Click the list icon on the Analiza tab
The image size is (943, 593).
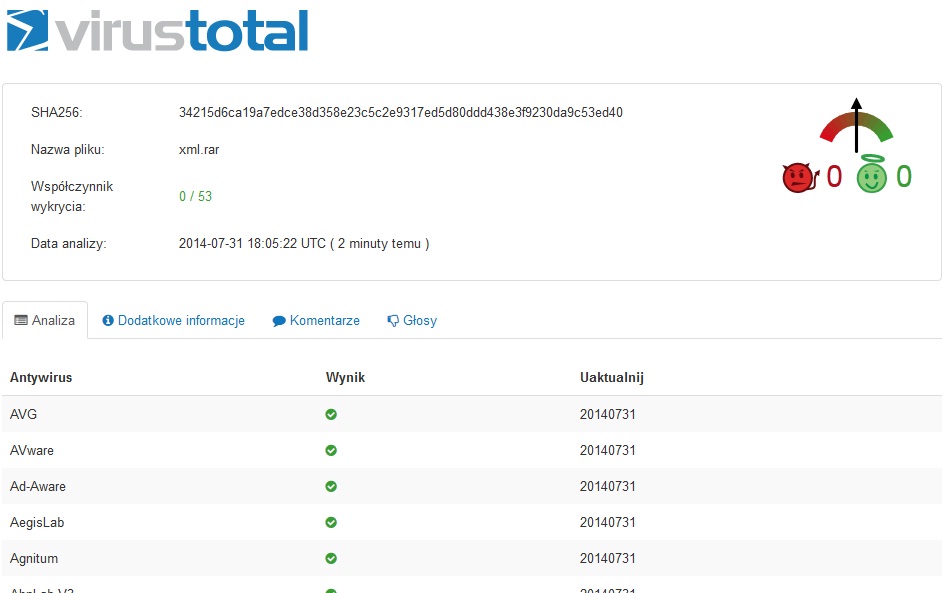coord(21,321)
